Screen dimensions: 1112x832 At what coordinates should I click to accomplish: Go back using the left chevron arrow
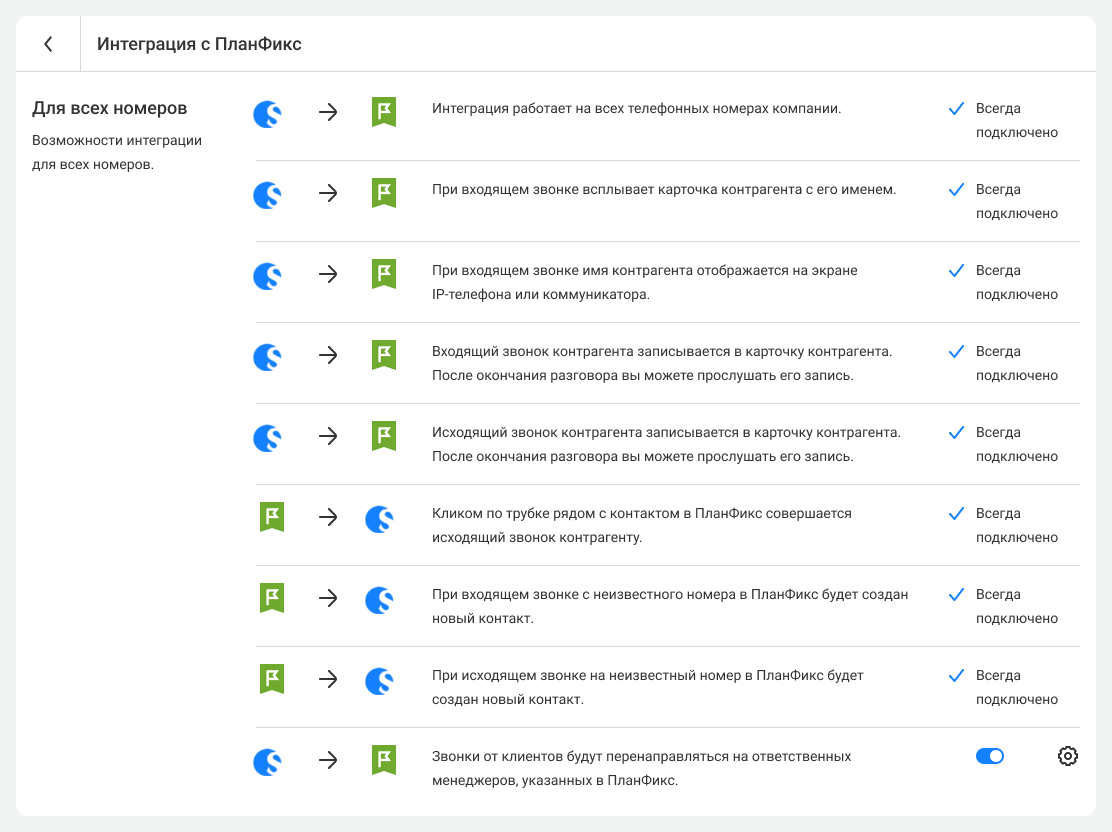(x=48, y=44)
